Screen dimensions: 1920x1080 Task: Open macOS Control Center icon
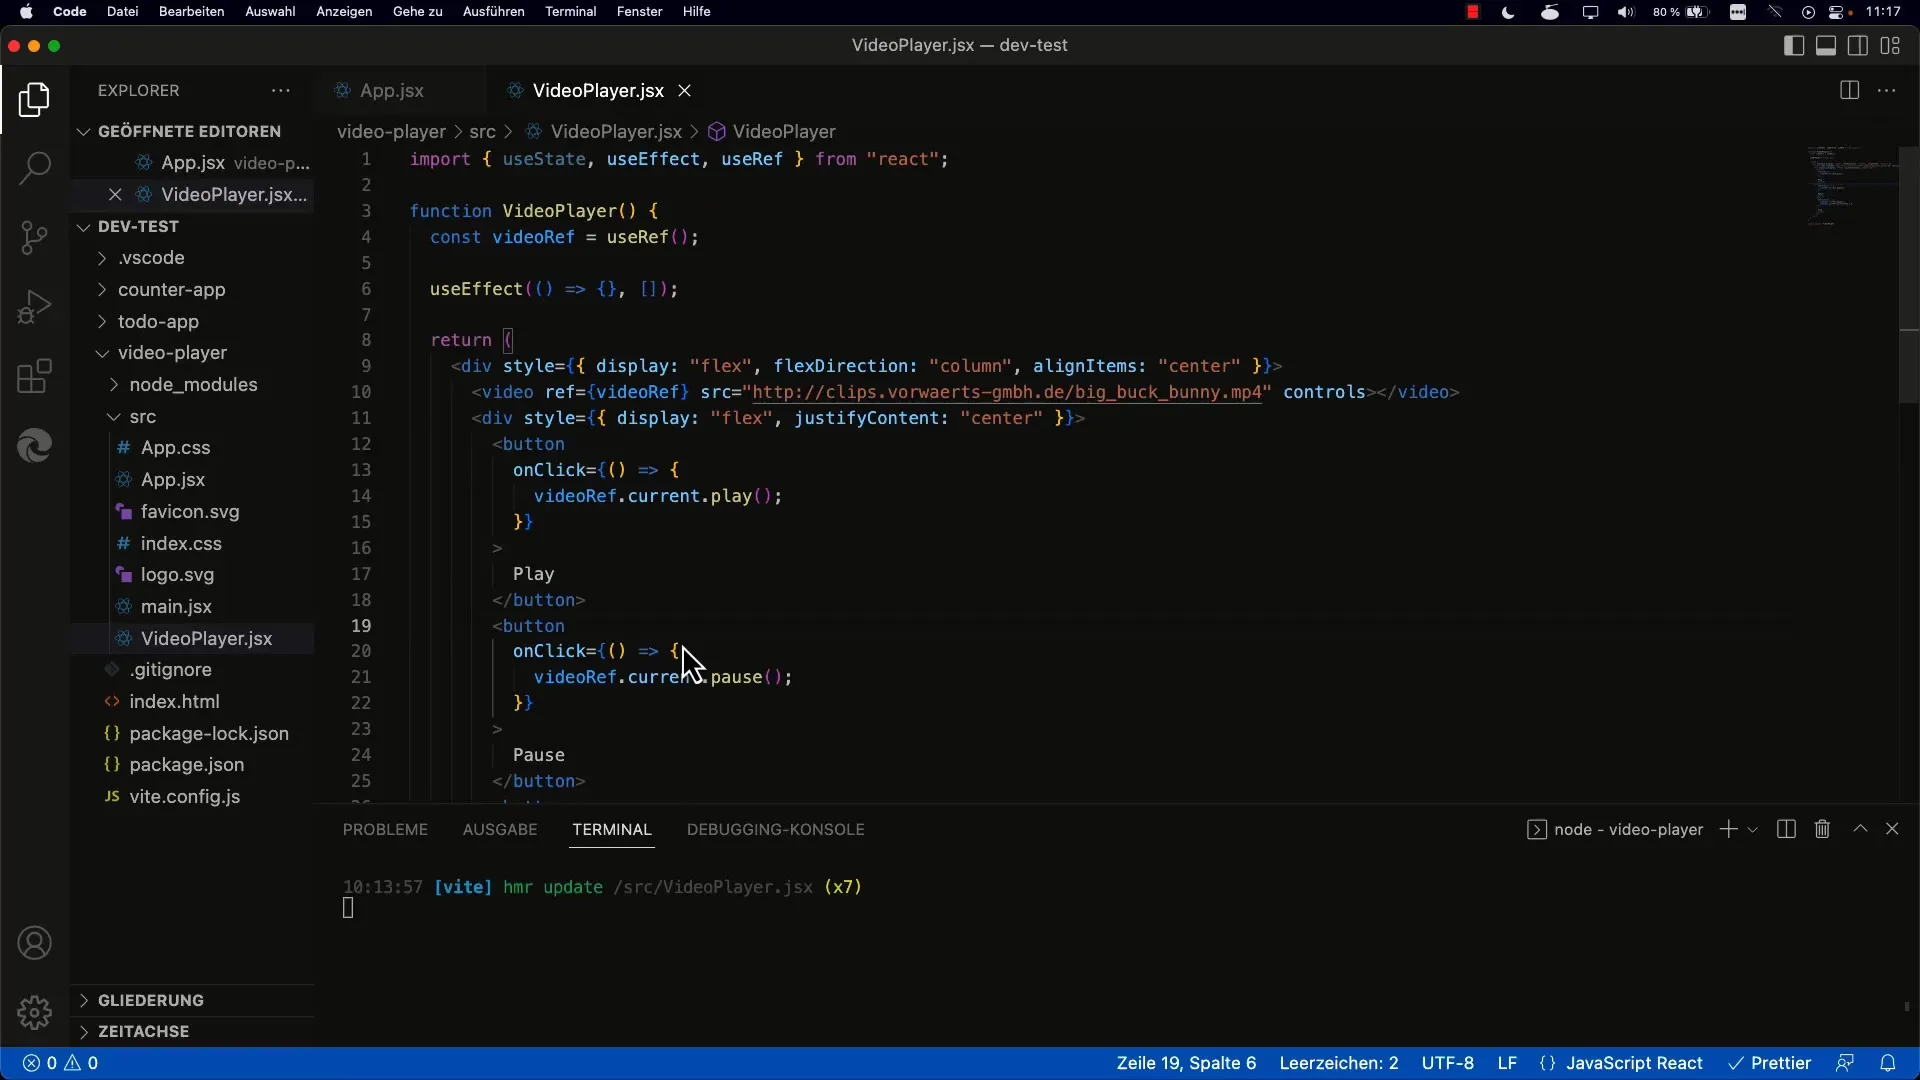(1838, 12)
